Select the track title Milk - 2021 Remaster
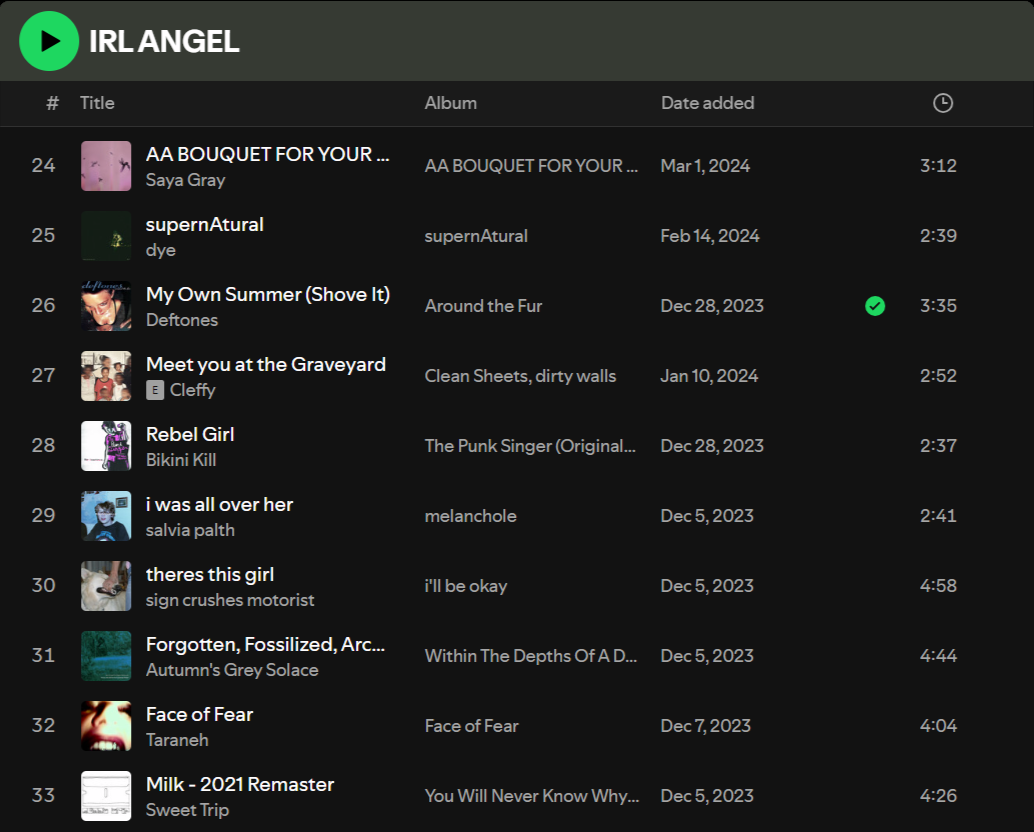 tap(240, 784)
